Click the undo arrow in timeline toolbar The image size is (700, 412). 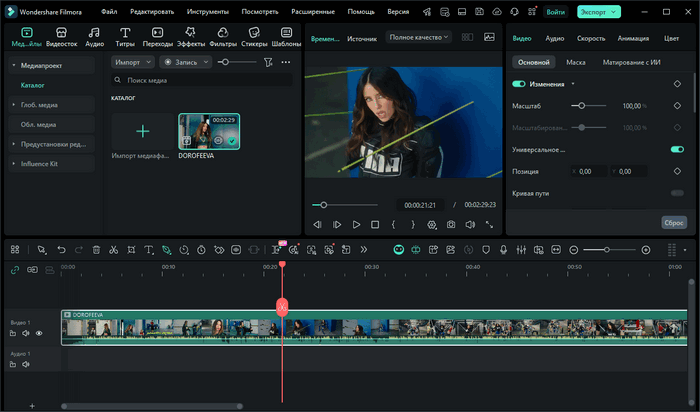click(x=61, y=249)
